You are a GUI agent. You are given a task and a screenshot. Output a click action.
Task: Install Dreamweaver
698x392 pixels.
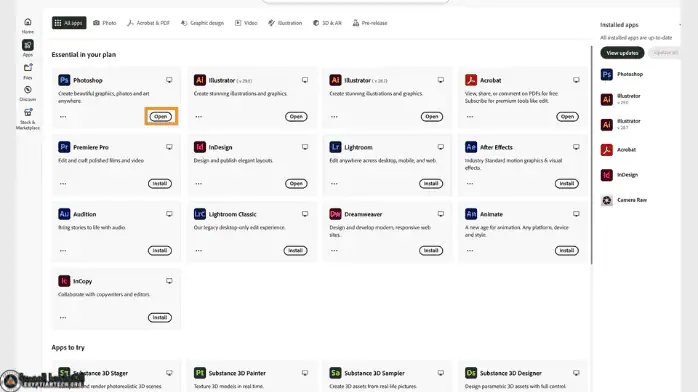431,251
